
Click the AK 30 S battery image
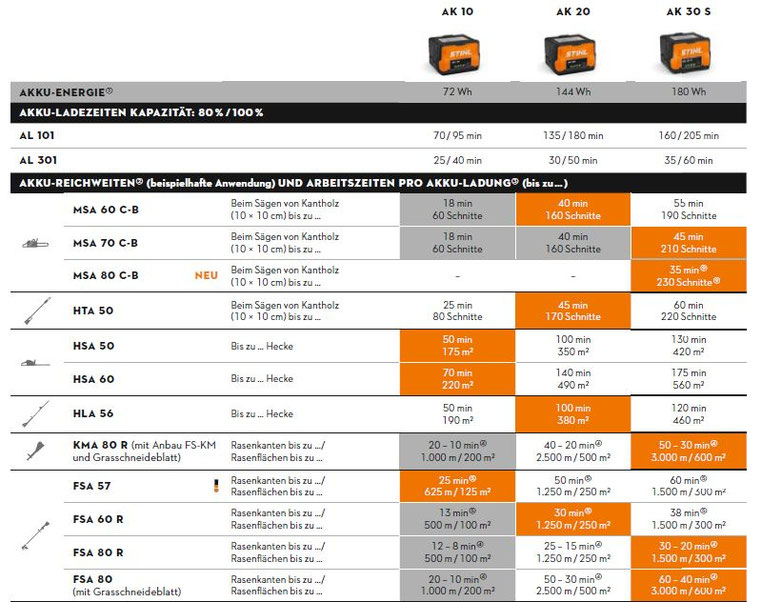tap(685, 53)
